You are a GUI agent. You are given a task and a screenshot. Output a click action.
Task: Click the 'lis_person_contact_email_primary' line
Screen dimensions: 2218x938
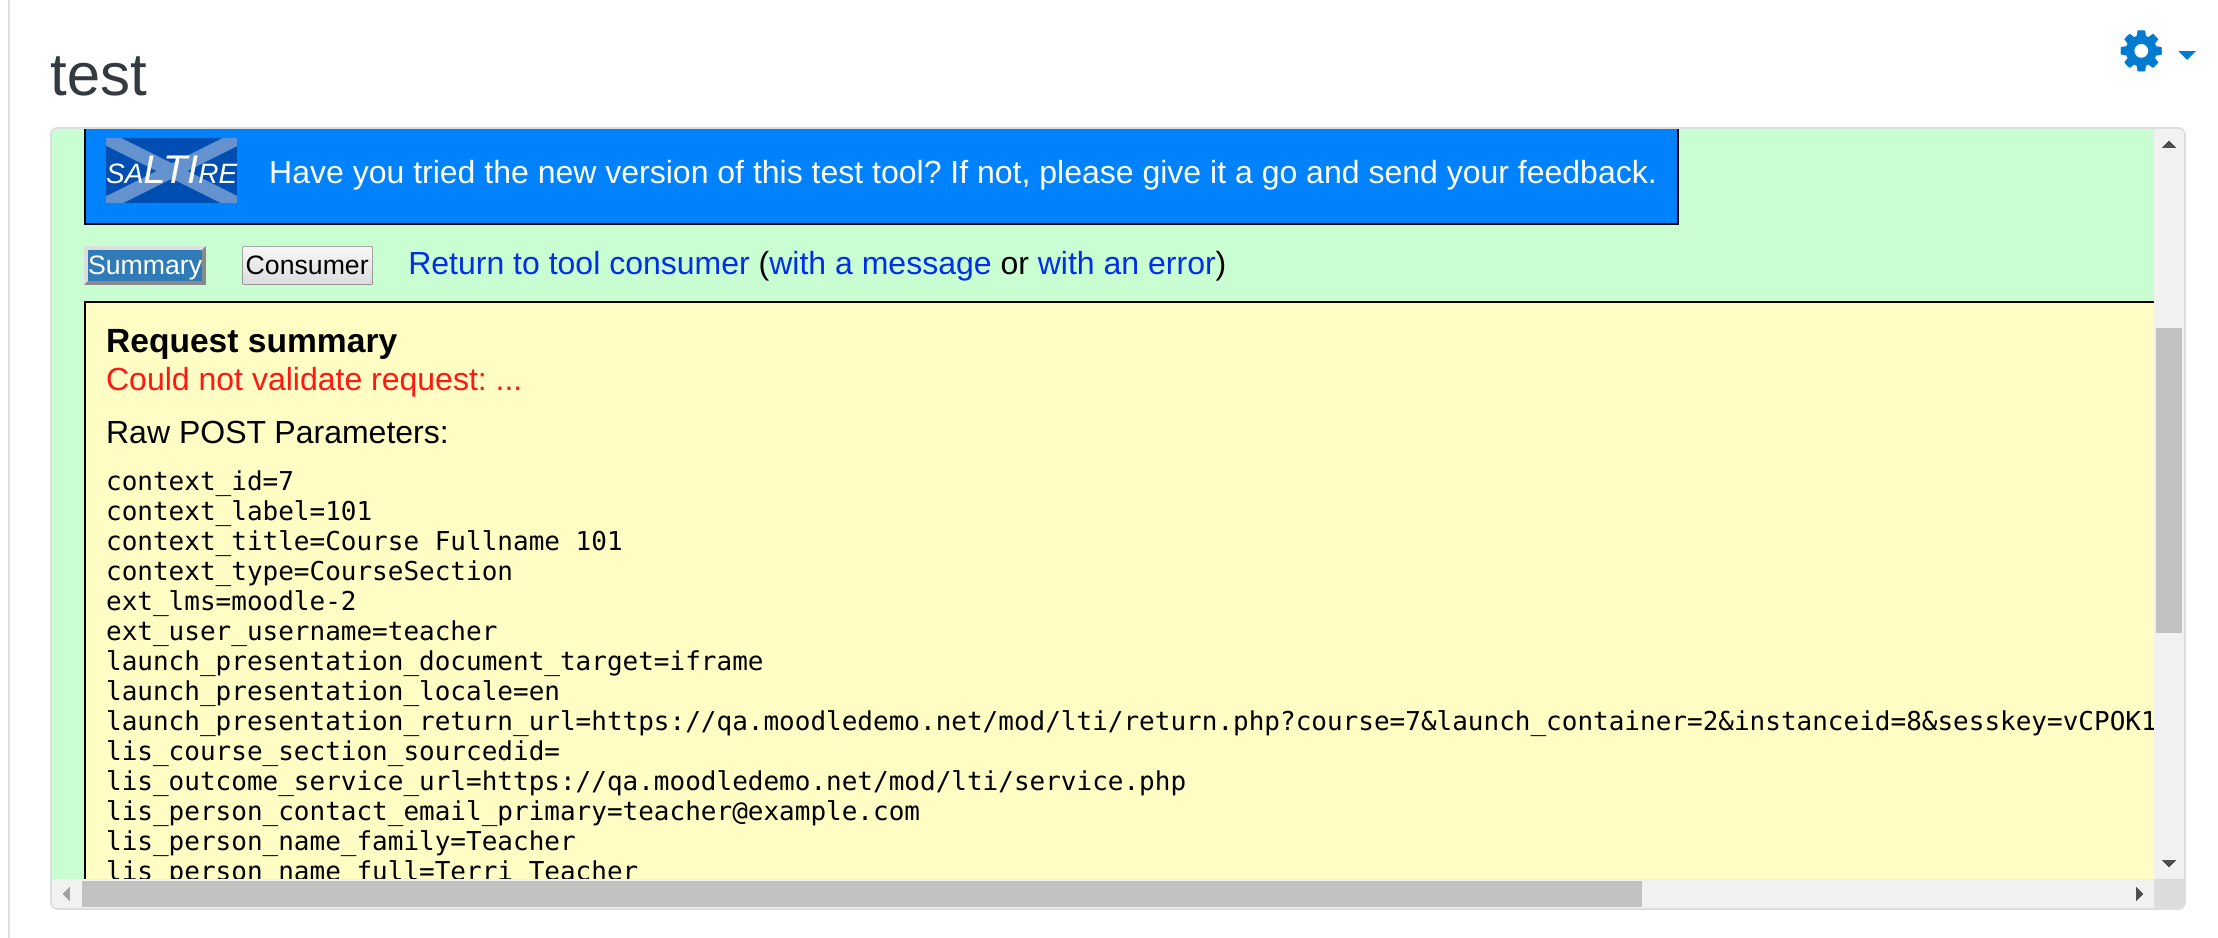(x=513, y=811)
